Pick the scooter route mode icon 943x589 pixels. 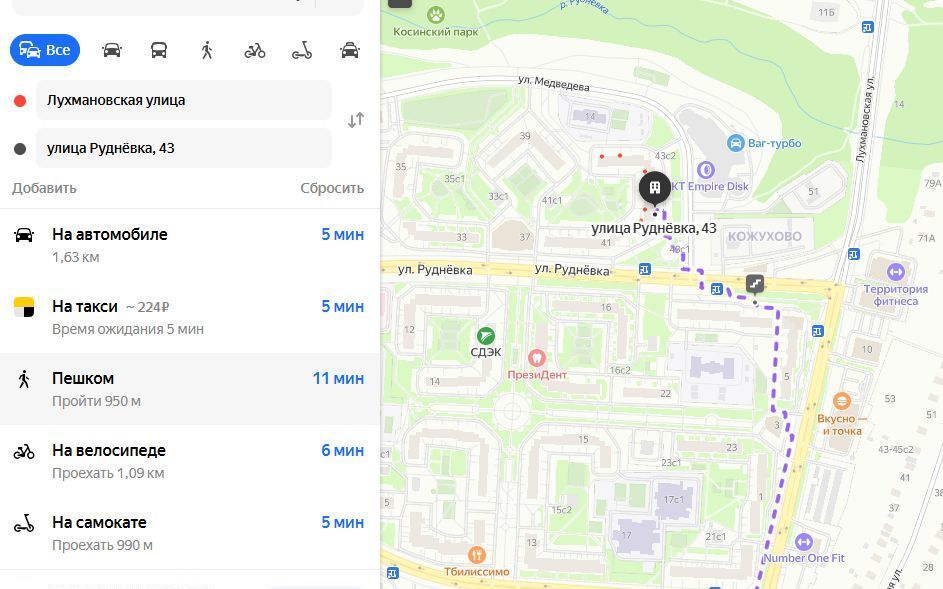point(302,50)
